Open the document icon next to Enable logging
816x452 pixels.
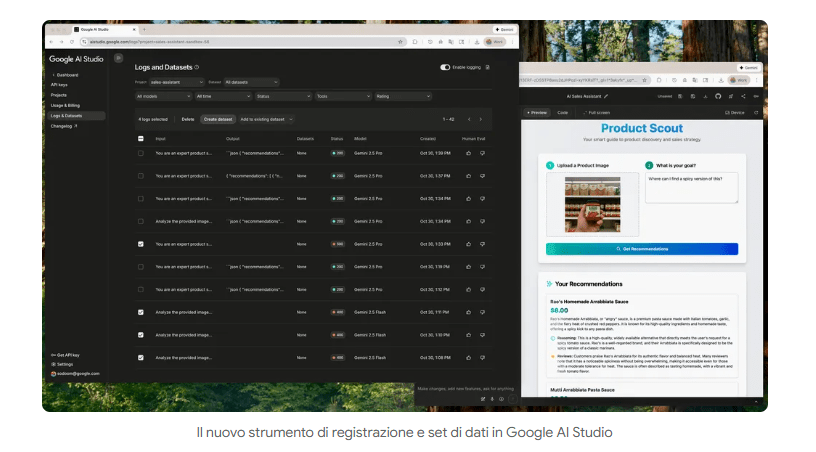[x=488, y=67]
